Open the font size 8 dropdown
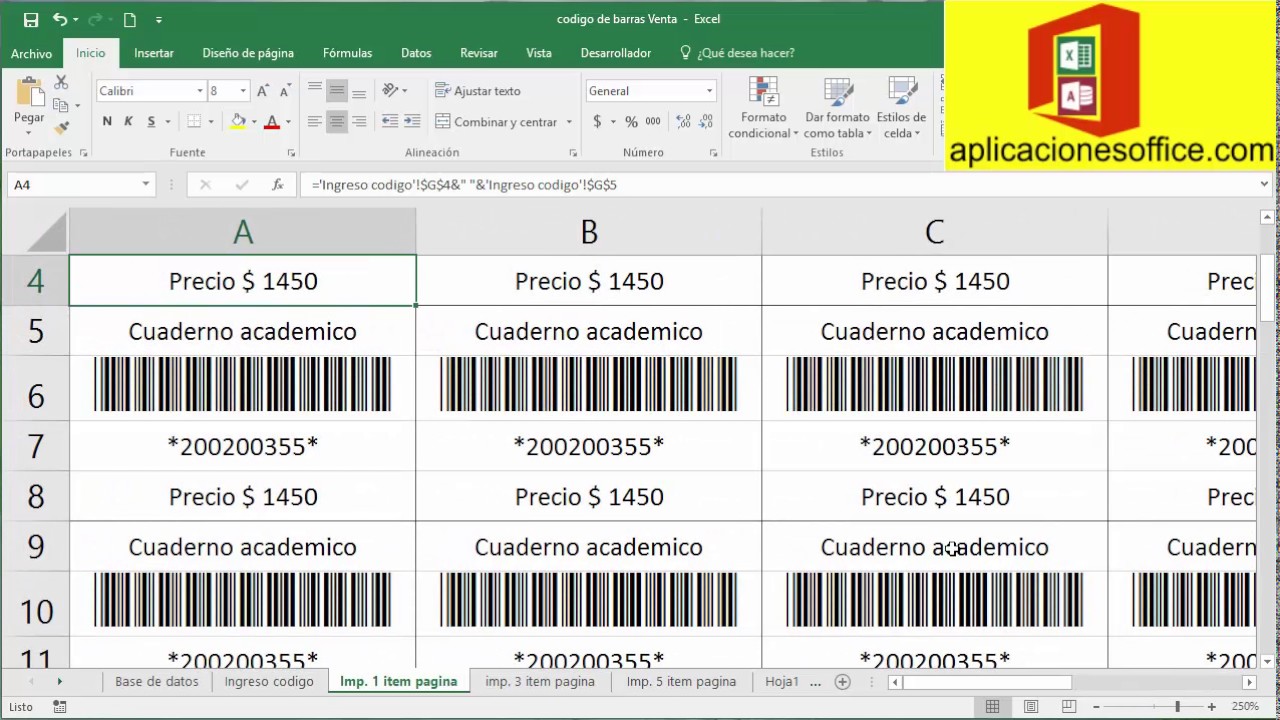1280x720 pixels. pos(242,91)
